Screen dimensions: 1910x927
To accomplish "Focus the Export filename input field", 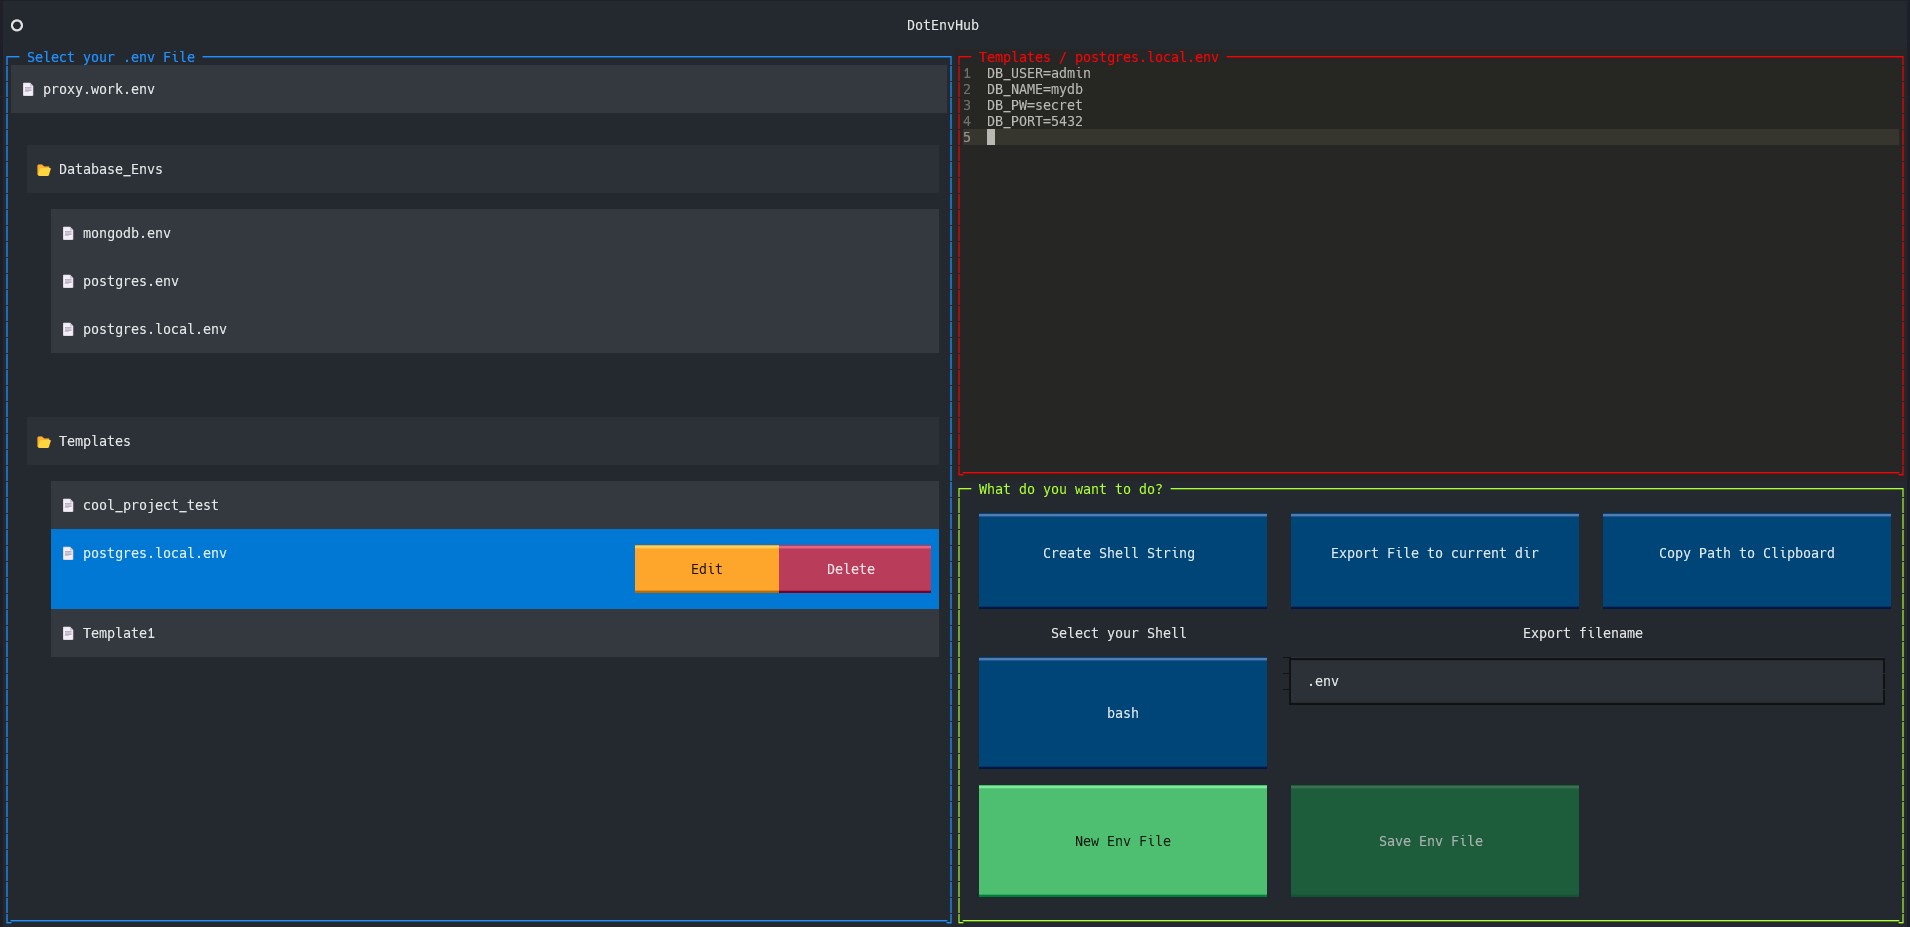I will pyautogui.click(x=1587, y=681).
